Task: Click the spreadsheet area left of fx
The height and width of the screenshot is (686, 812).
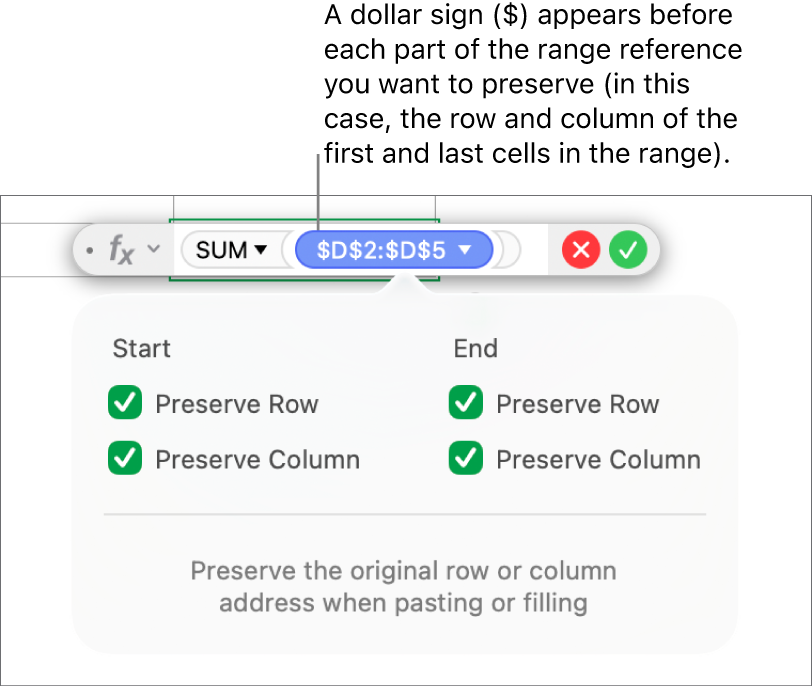Action: point(40,250)
